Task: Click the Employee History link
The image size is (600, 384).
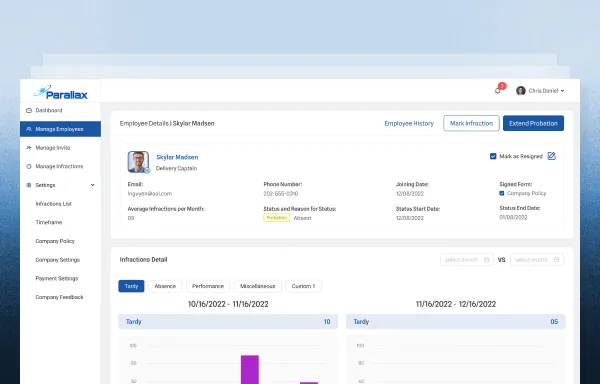Action: (409, 124)
